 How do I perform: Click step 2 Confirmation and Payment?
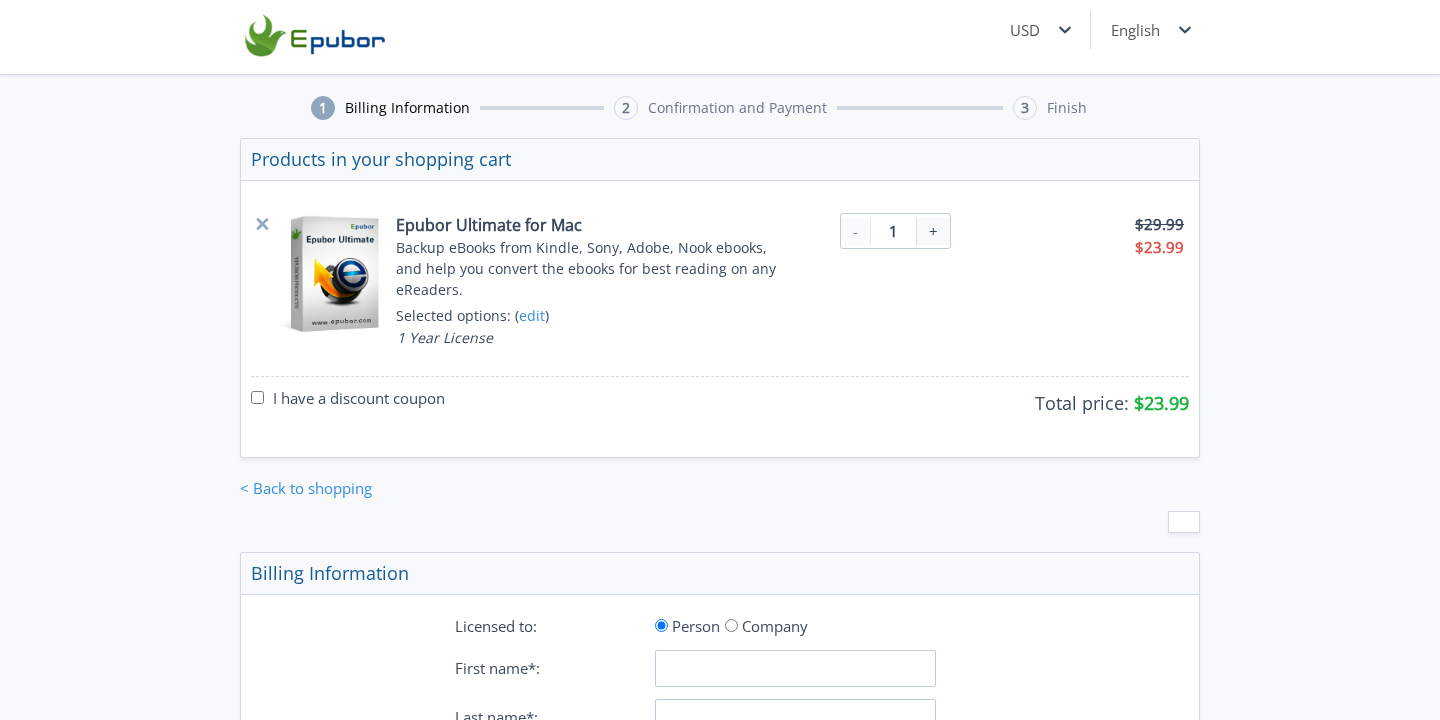pyautogui.click(x=720, y=108)
